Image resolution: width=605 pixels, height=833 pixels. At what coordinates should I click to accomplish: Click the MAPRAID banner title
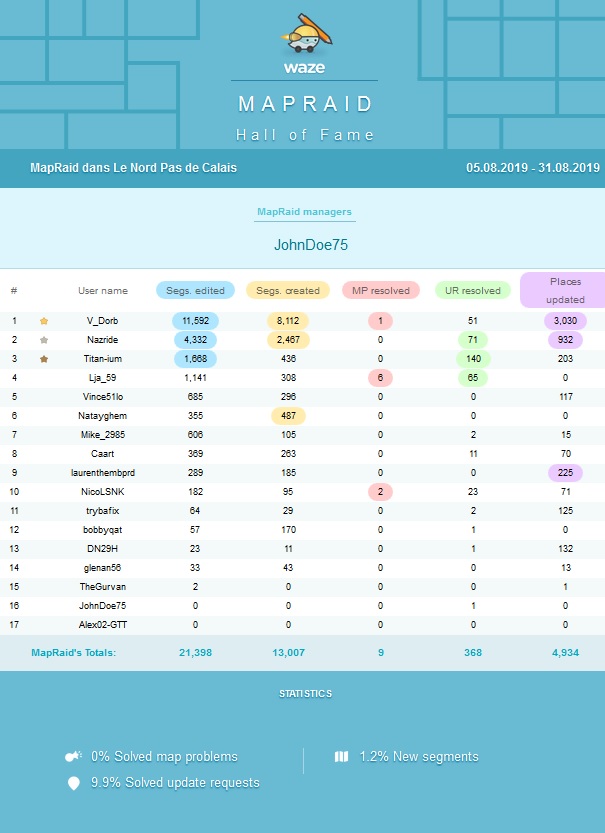(x=305, y=104)
